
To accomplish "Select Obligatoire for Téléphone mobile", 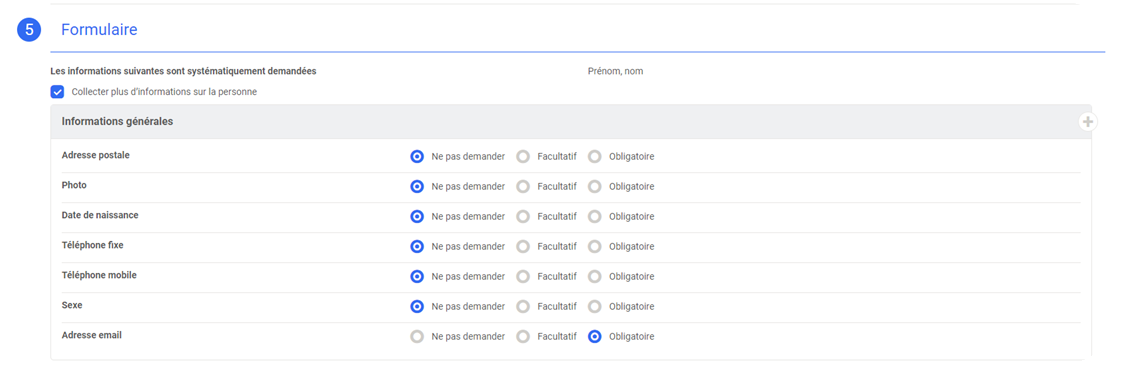I will 595,277.
